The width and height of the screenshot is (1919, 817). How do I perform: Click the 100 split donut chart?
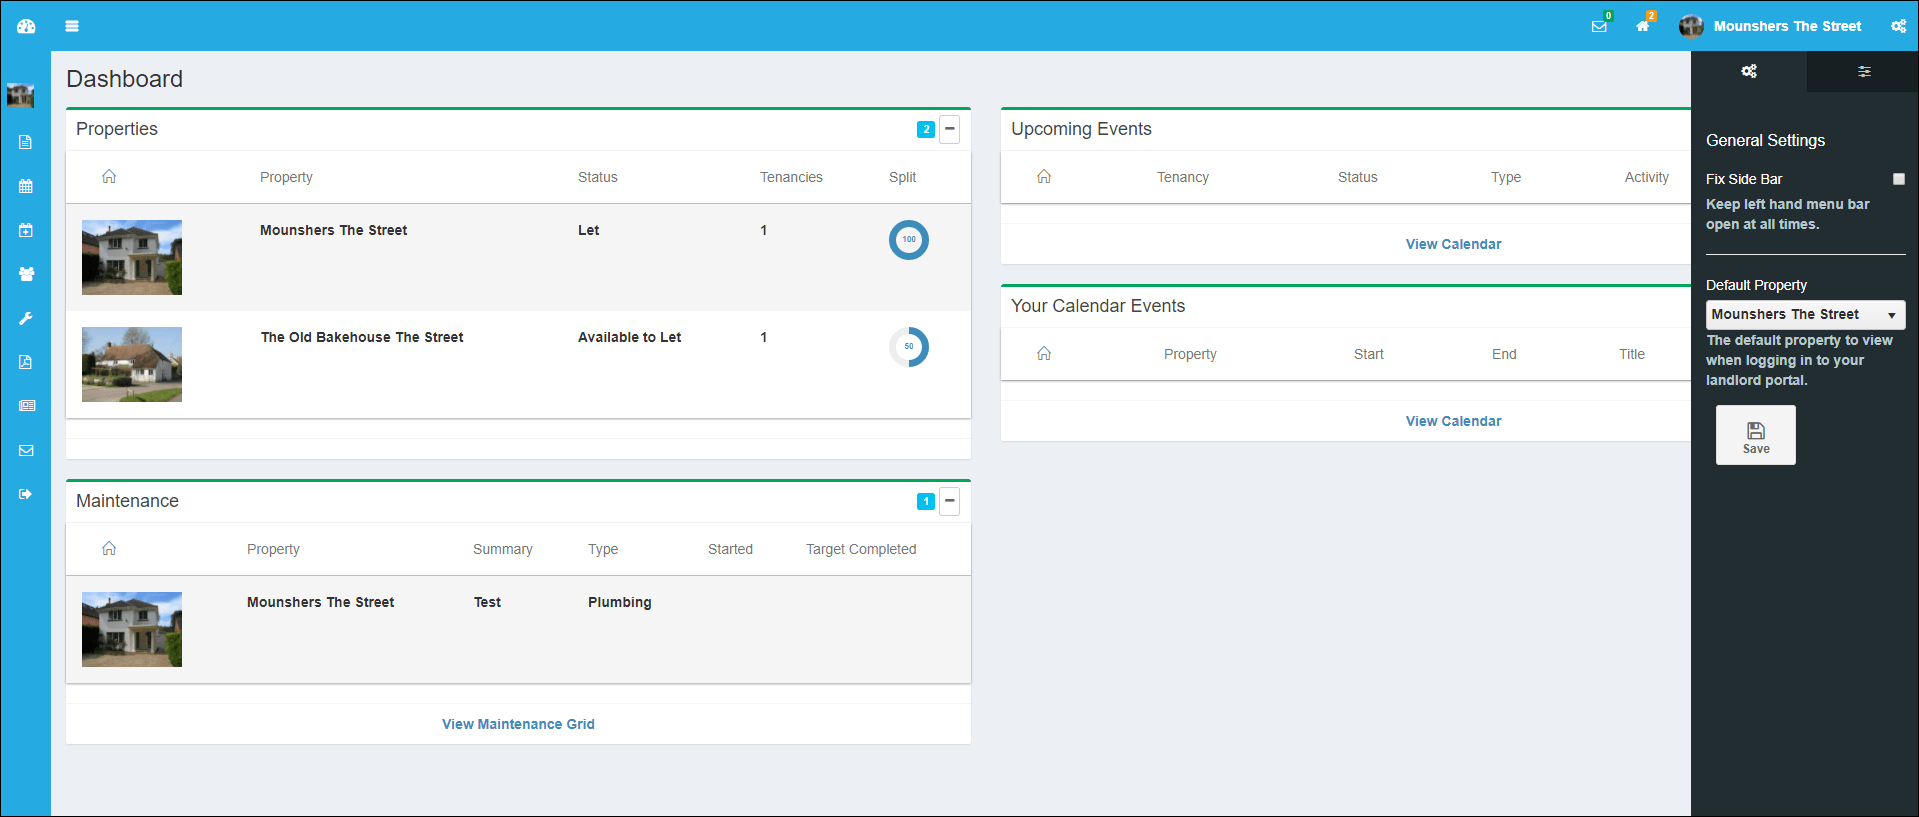[x=909, y=240]
